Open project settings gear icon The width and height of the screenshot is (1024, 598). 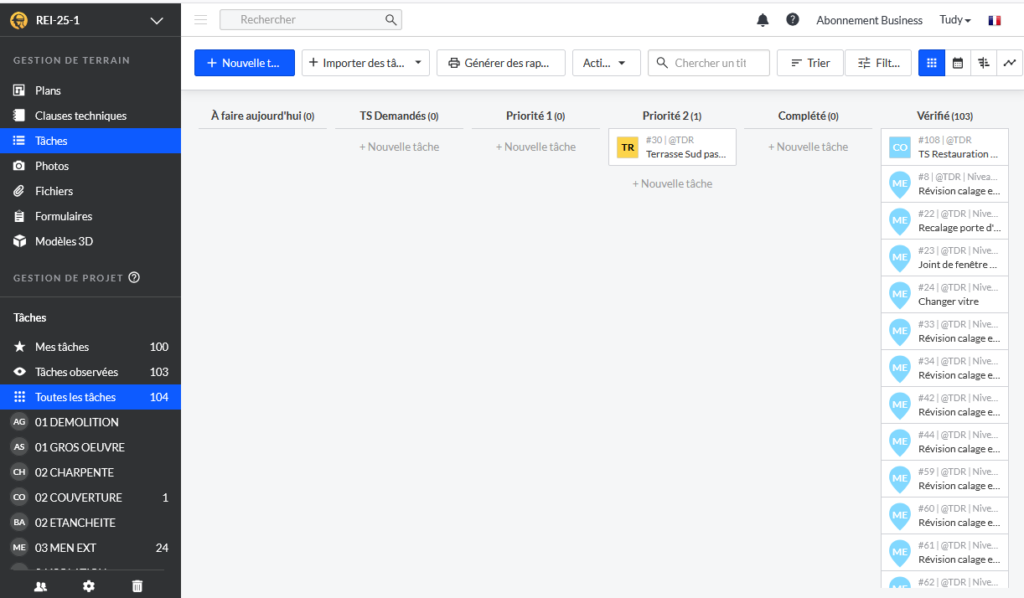tap(89, 586)
